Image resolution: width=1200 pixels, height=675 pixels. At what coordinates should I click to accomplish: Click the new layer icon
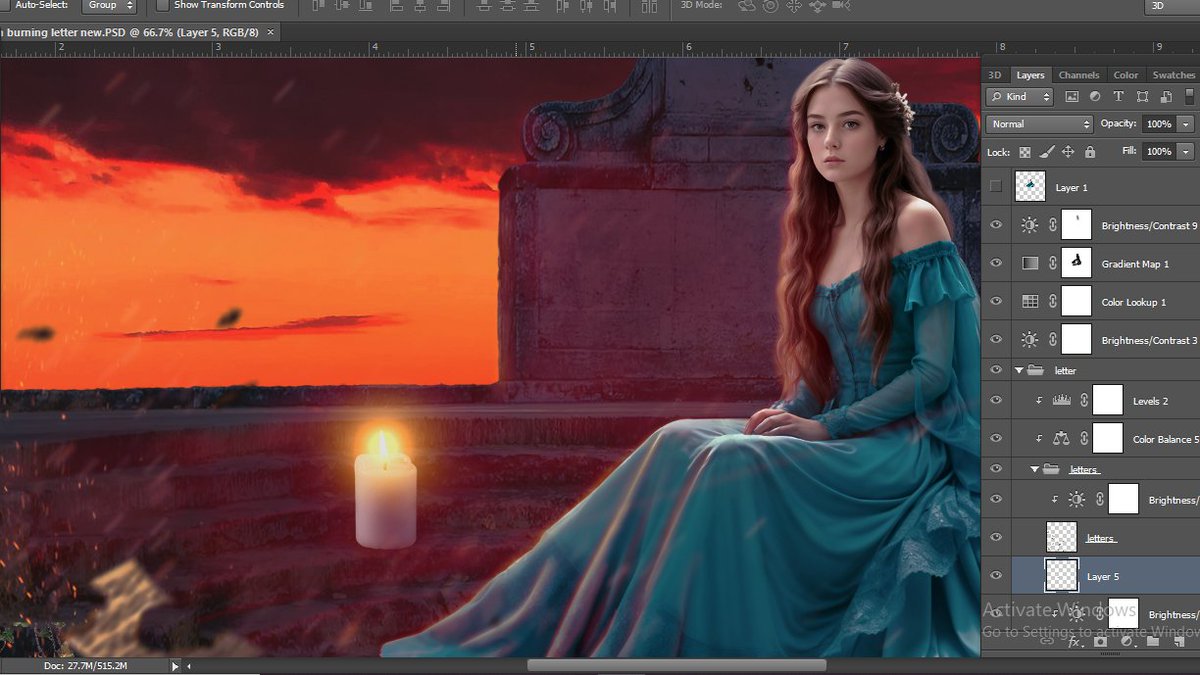[x=1179, y=642]
